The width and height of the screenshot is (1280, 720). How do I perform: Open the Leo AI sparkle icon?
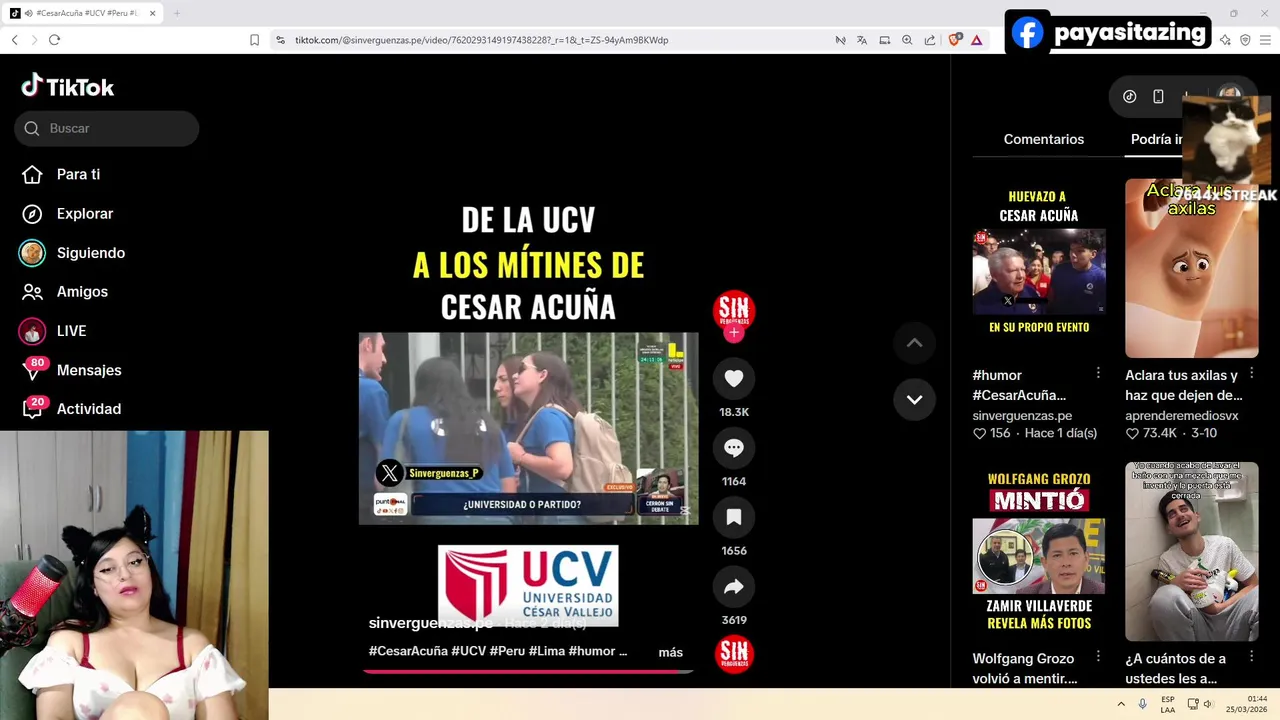click(1225, 40)
